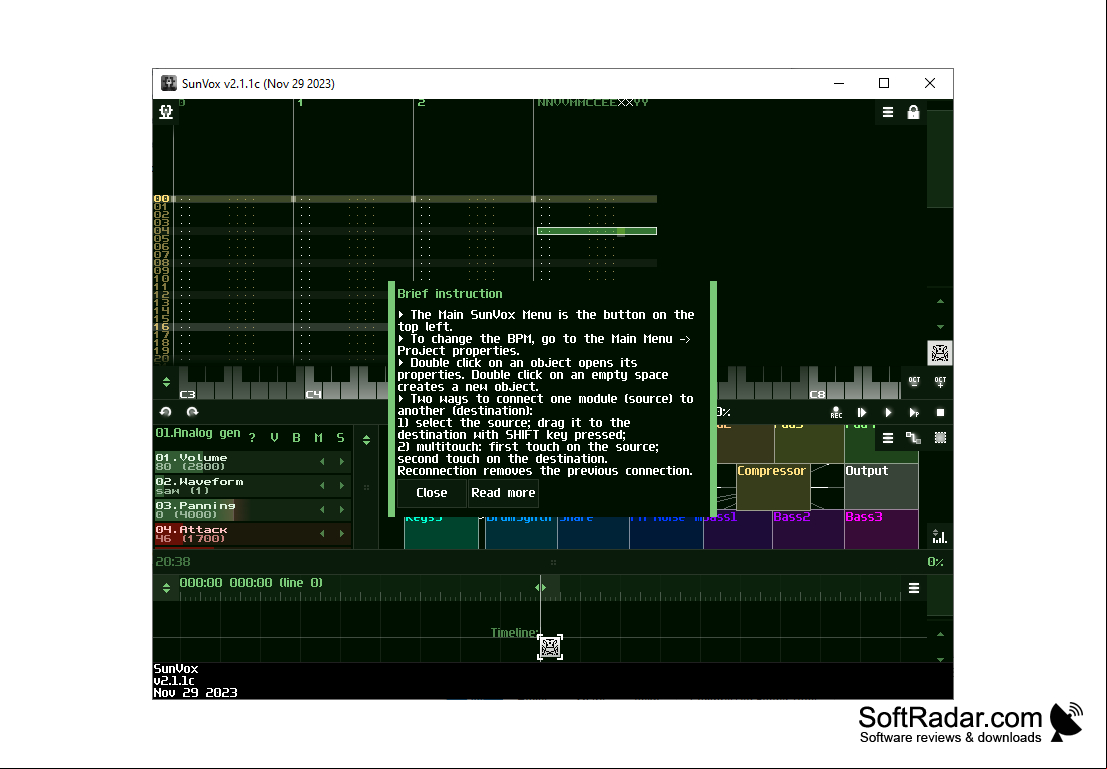Click the timeline scroll down arrow
This screenshot has height=769, width=1107.
pos(940,659)
